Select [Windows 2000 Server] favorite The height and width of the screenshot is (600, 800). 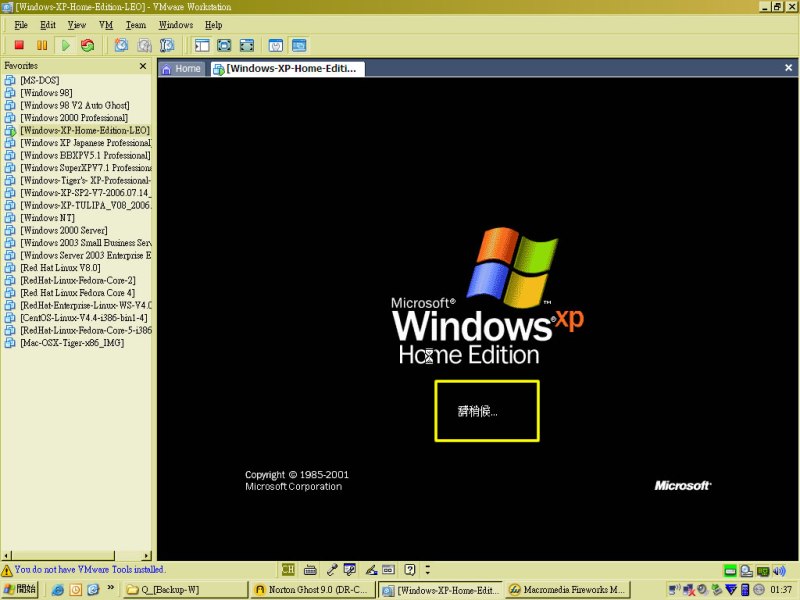click(64, 230)
